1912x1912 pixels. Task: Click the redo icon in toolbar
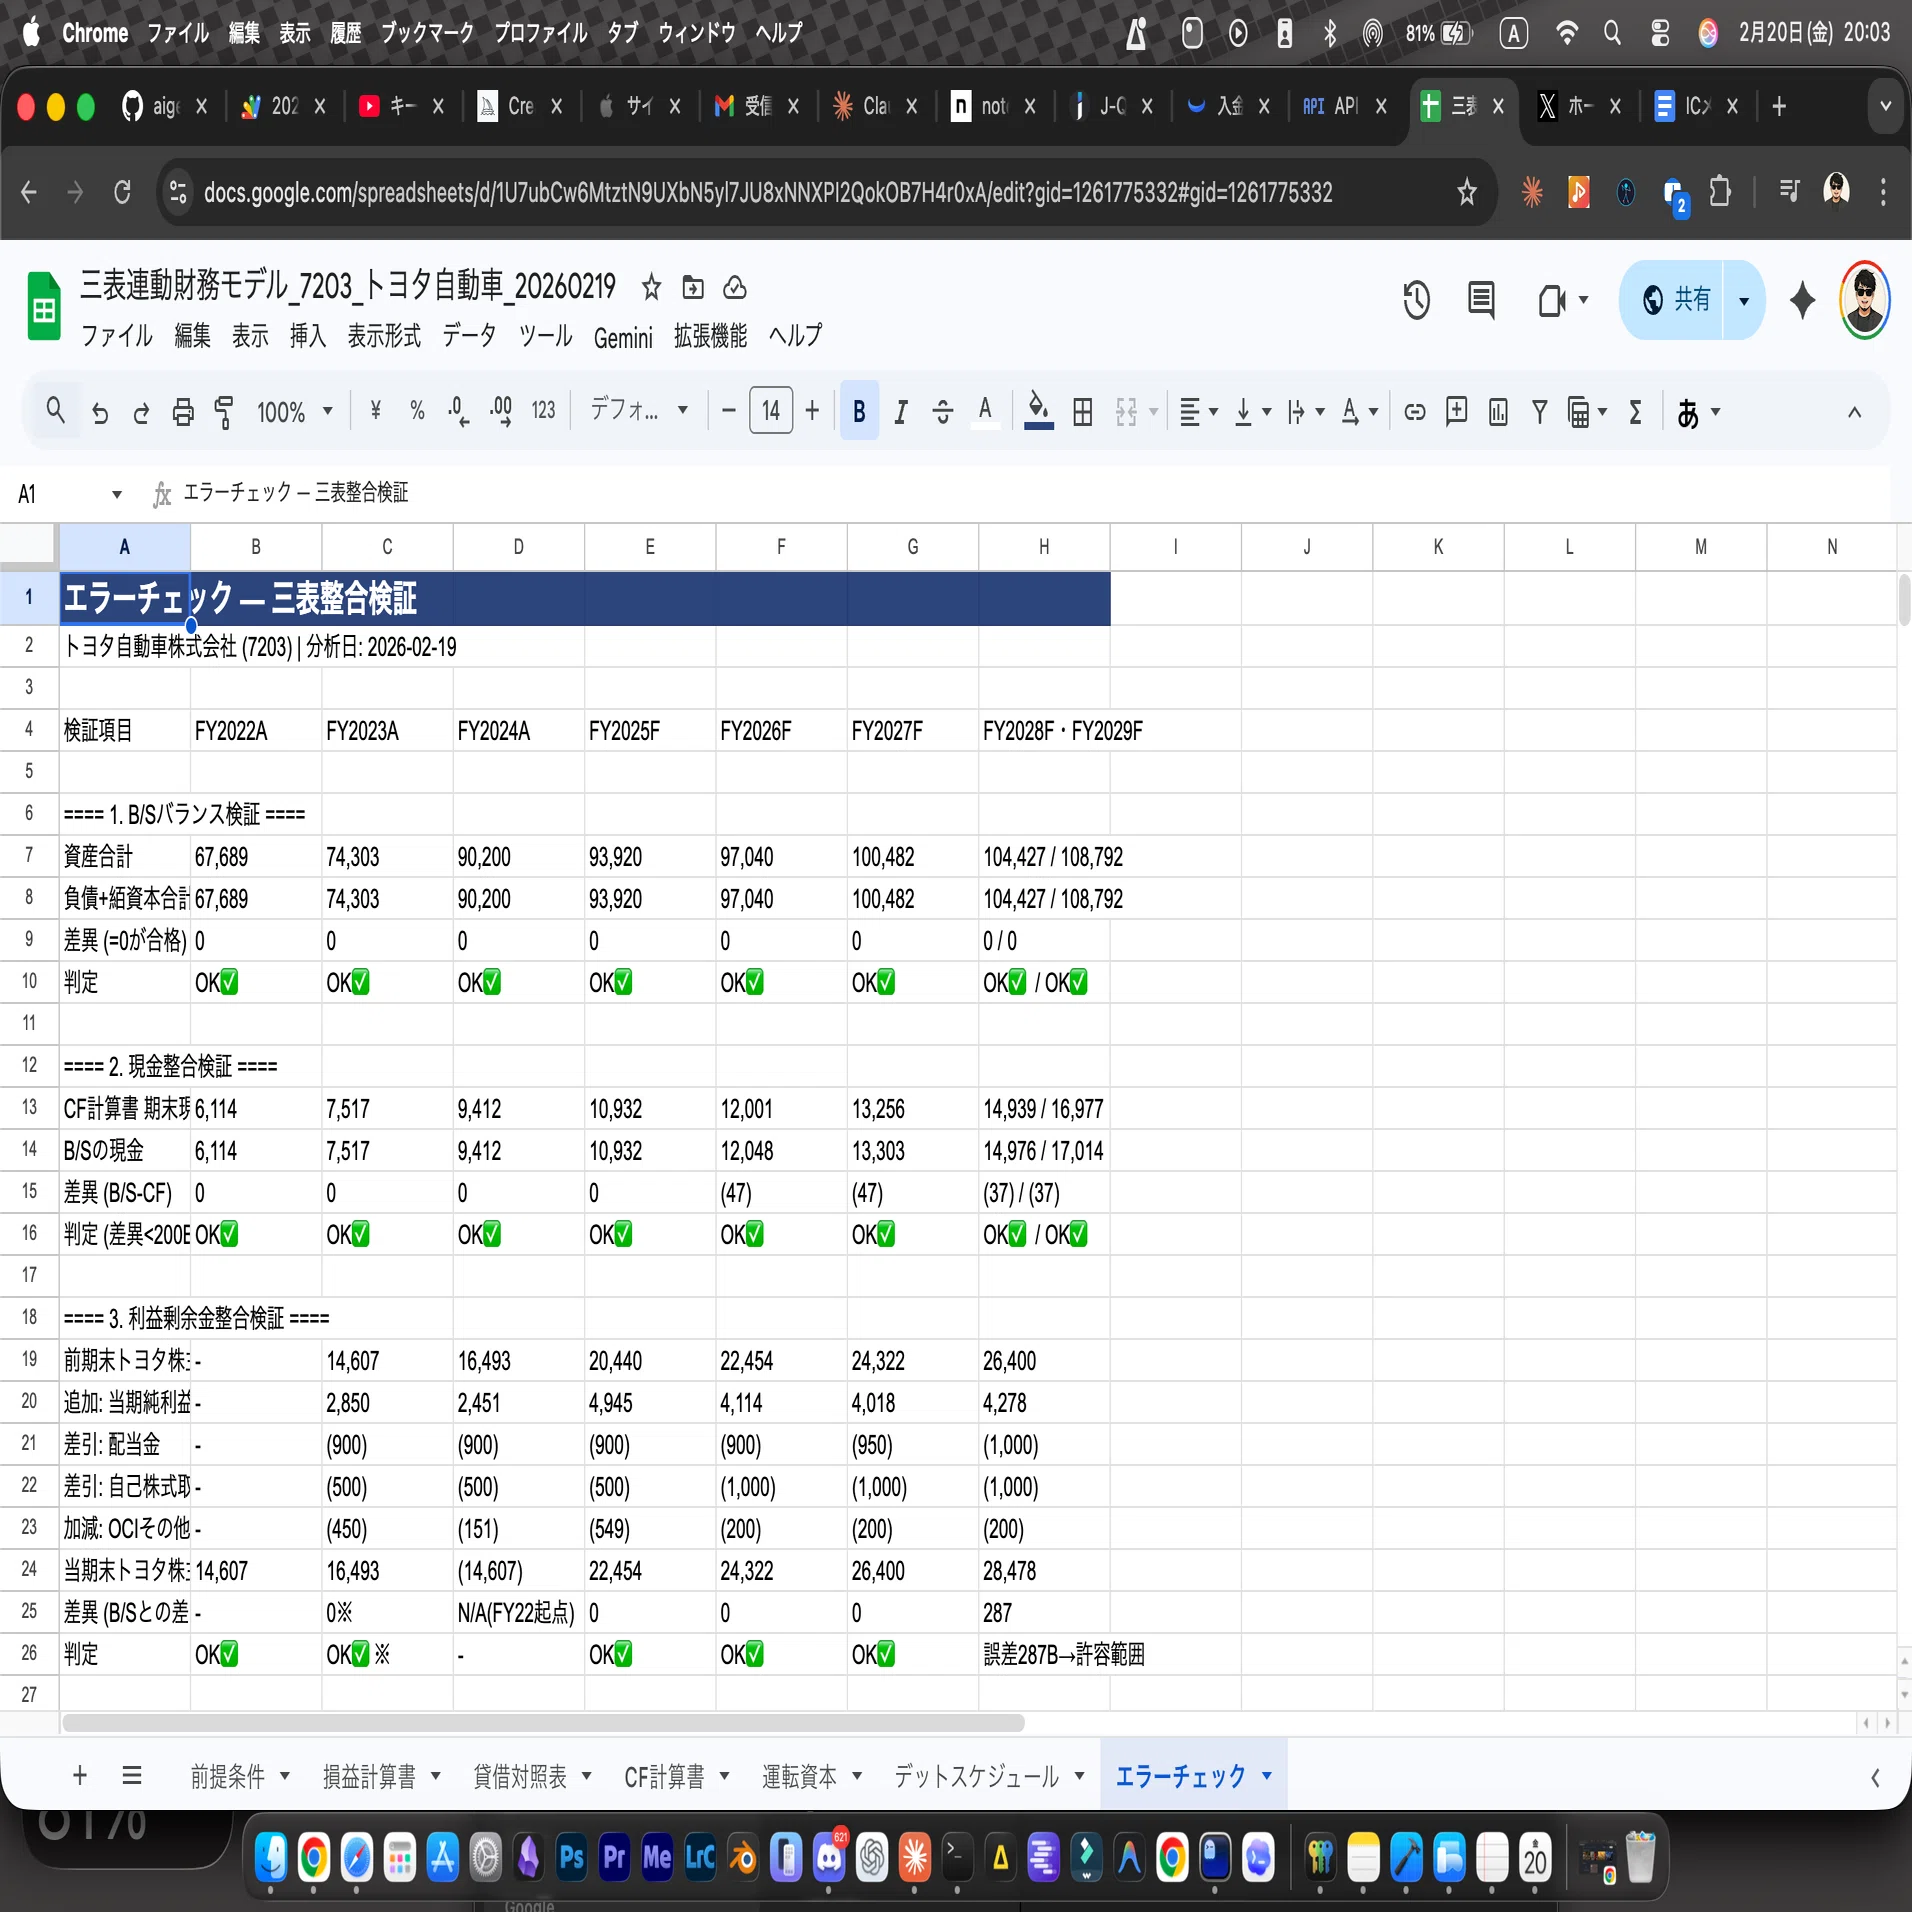(141, 412)
